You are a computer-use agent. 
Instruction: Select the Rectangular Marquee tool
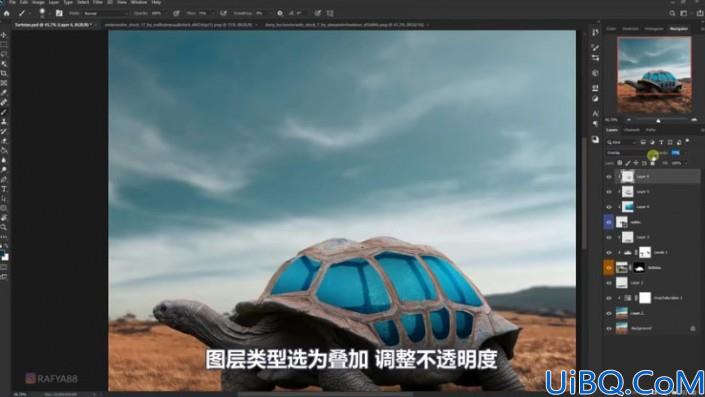pos(4,45)
